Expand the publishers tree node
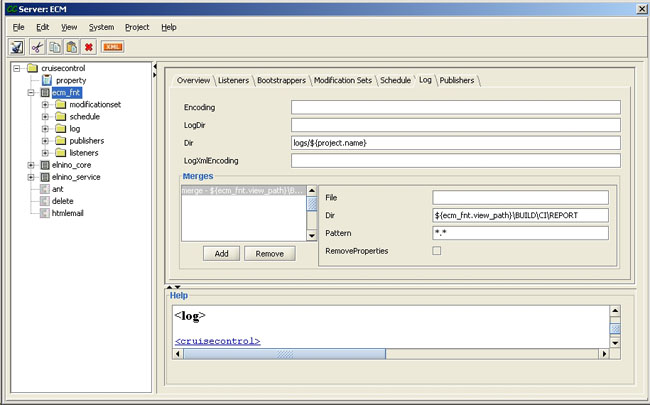 point(45,141)
